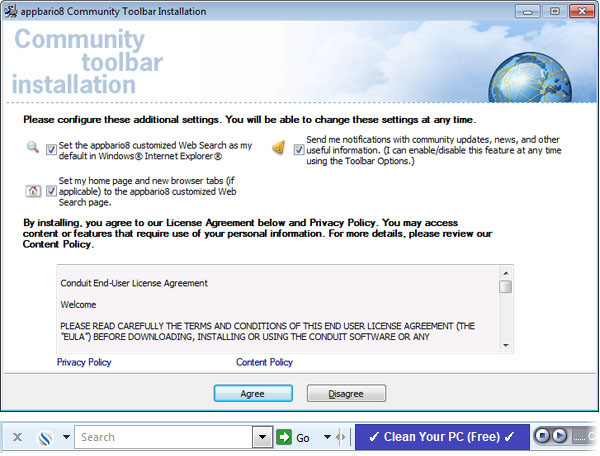The height and width of the screenshot is (456, 600).
Task: Close the toolbar installation window
Action: point(582,11)
